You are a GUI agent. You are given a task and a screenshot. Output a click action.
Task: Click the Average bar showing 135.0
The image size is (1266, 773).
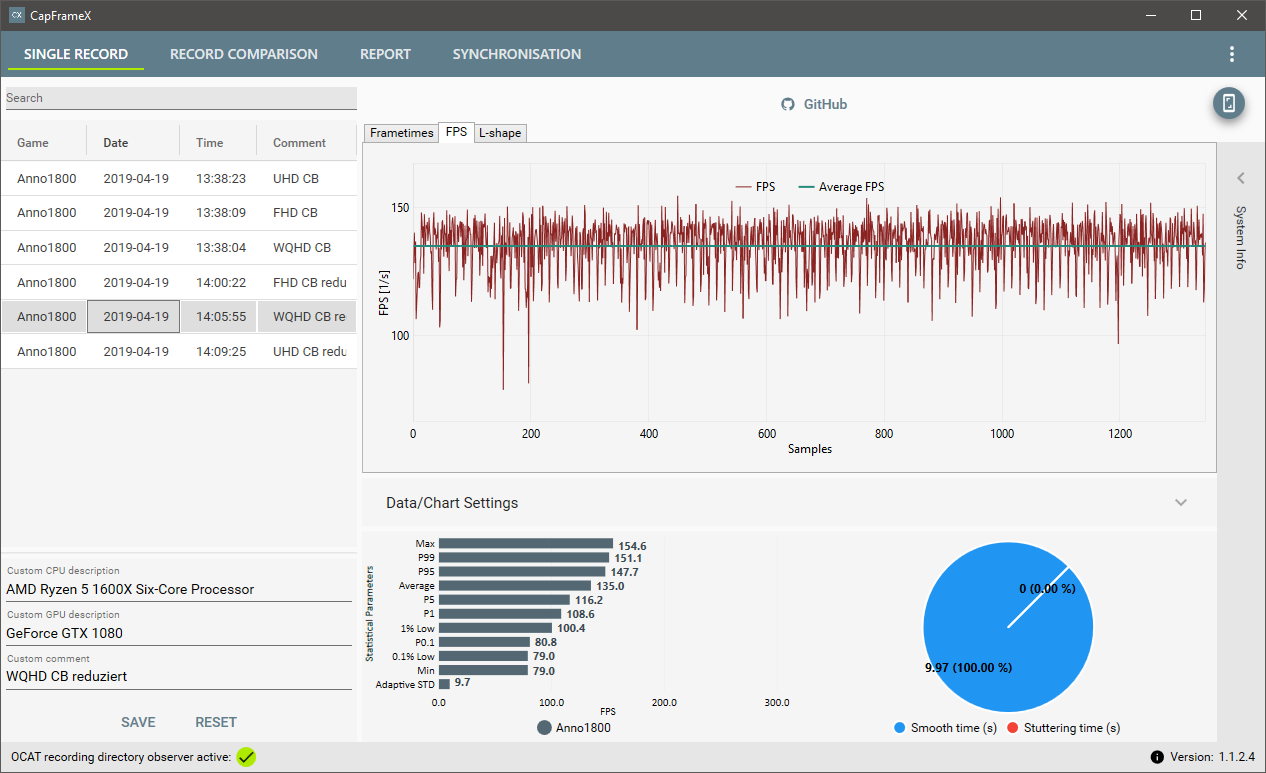[x=515, y=586]
